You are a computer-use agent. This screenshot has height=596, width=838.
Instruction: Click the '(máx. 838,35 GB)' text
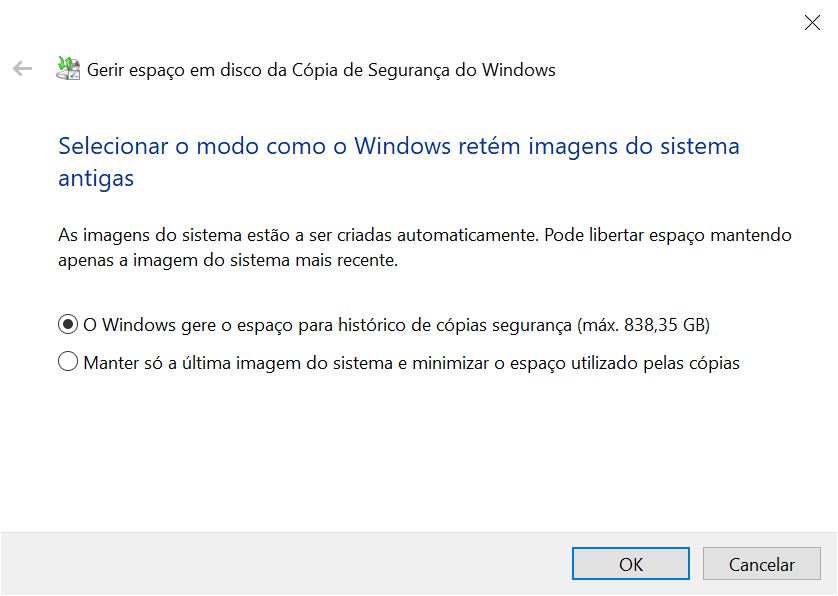pos(643,325)
